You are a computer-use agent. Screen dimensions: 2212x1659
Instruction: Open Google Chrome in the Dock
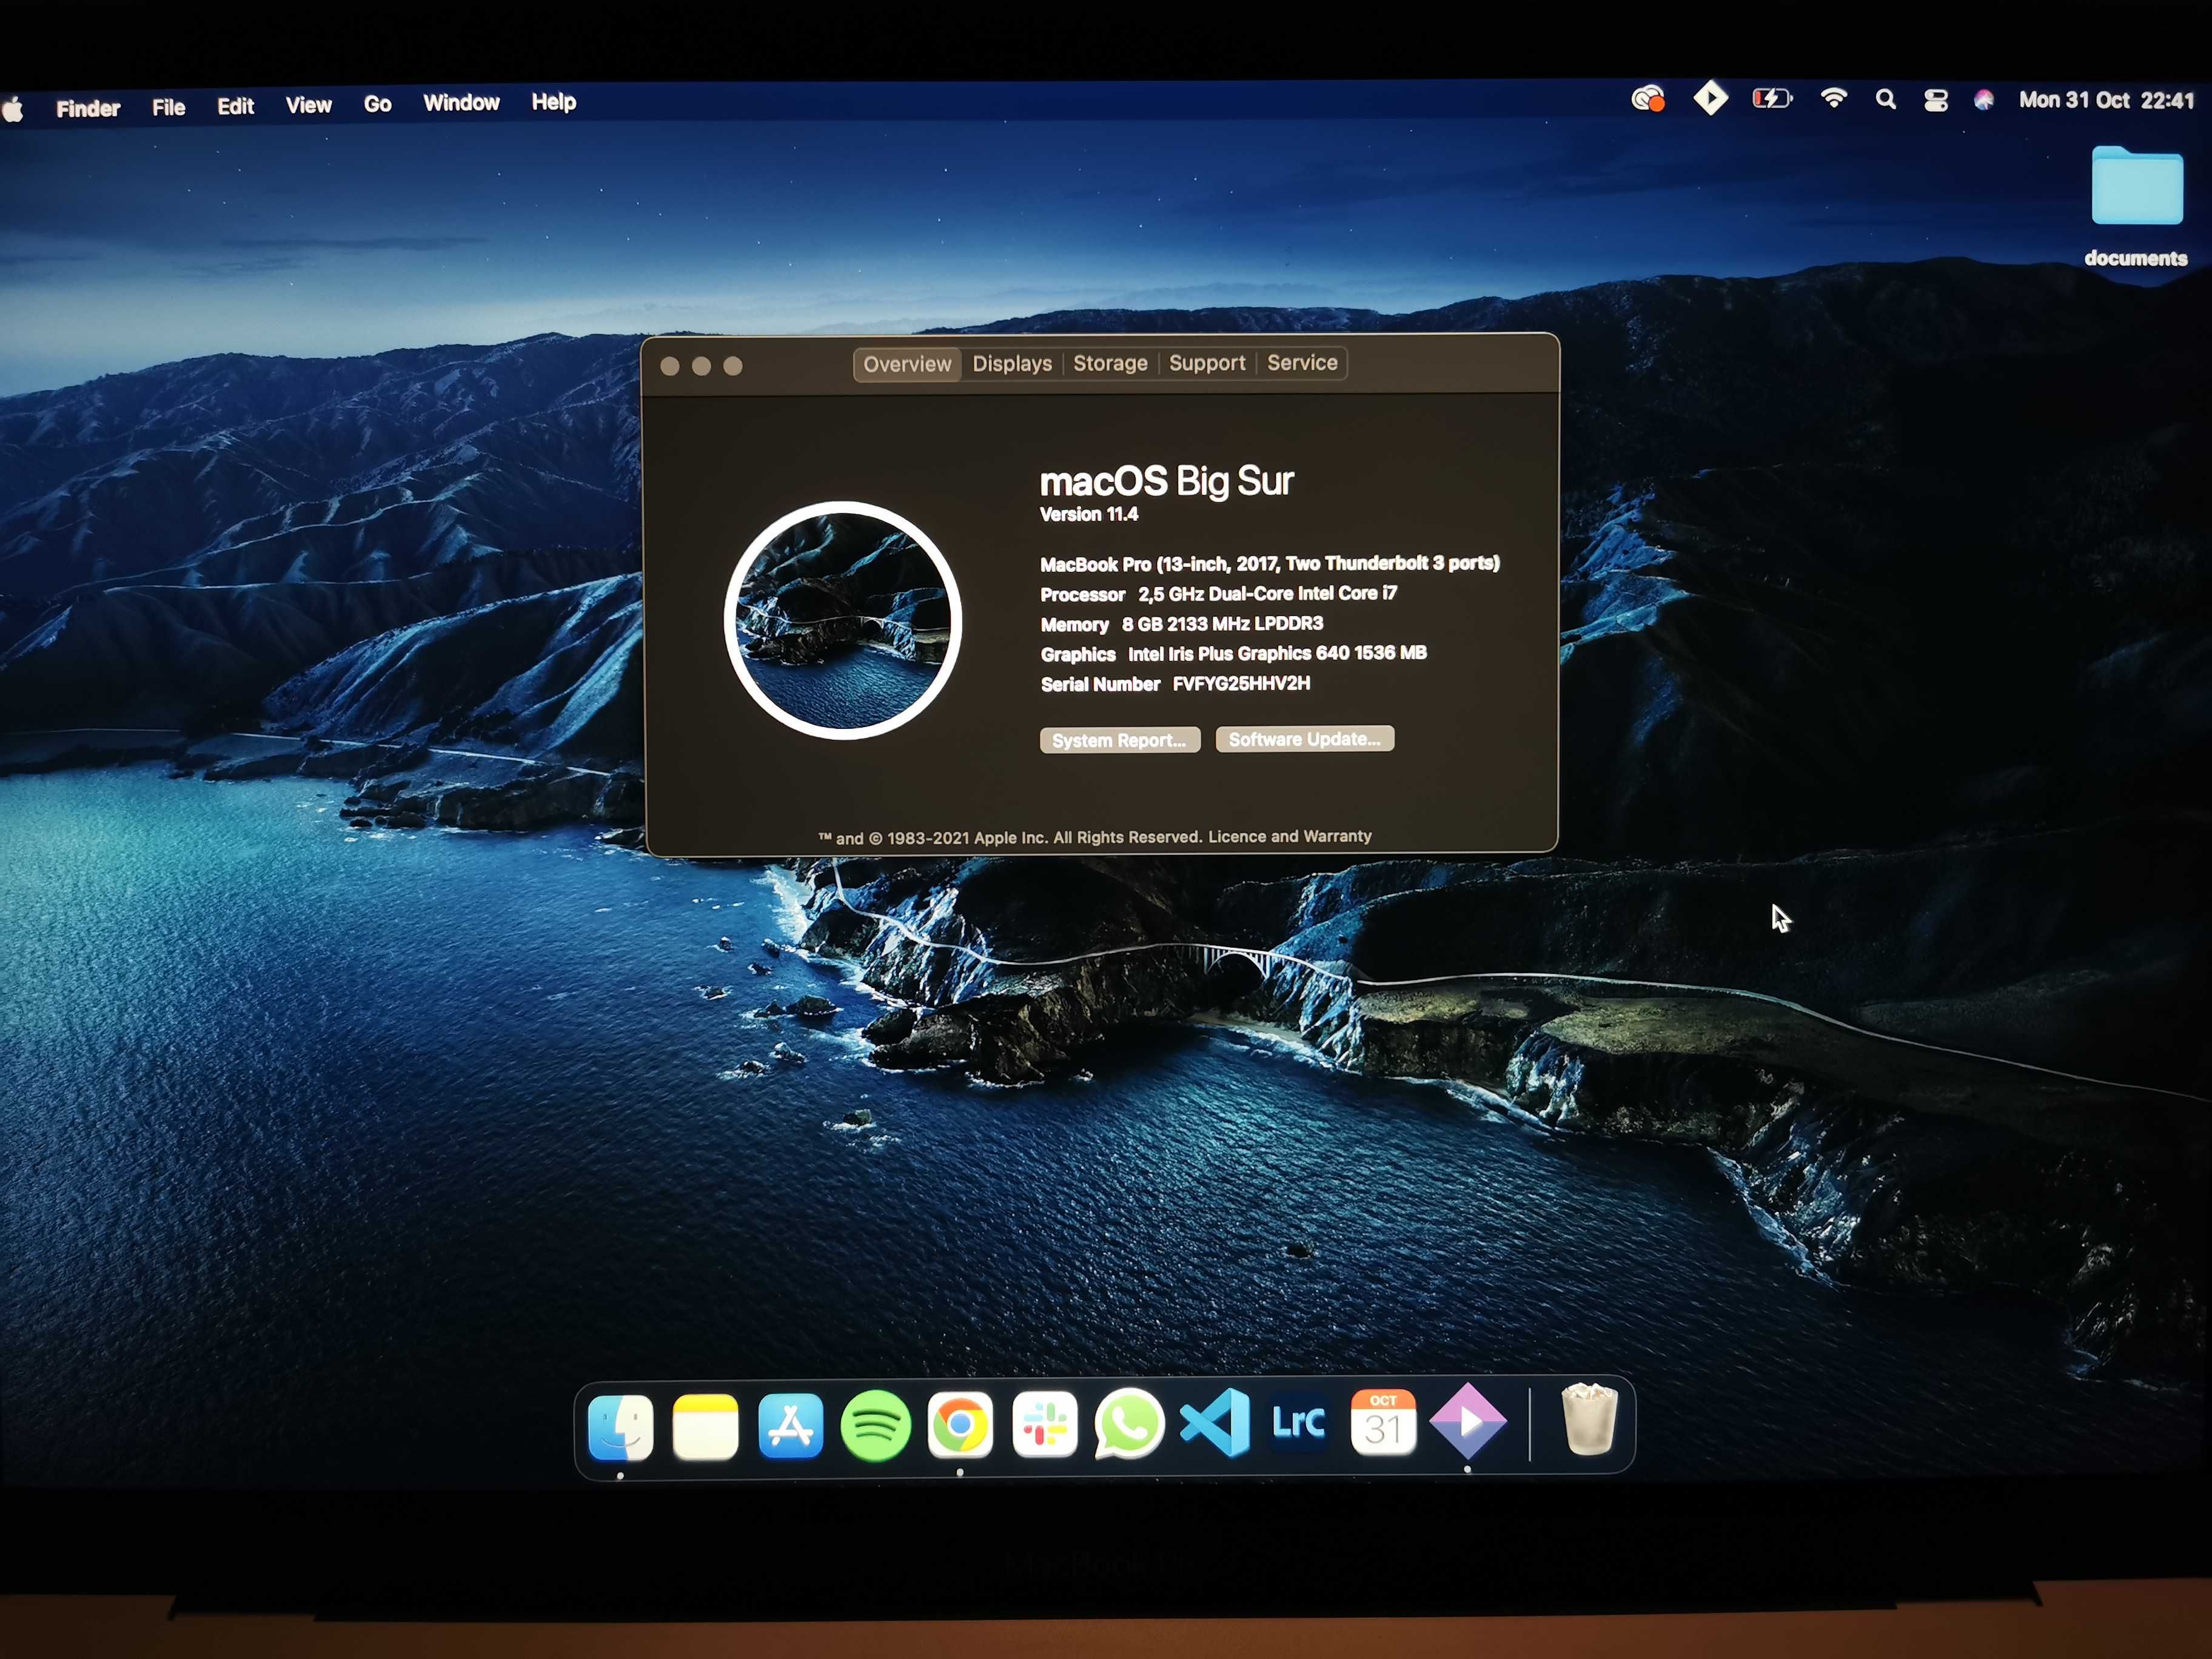tap(960, 1425)
